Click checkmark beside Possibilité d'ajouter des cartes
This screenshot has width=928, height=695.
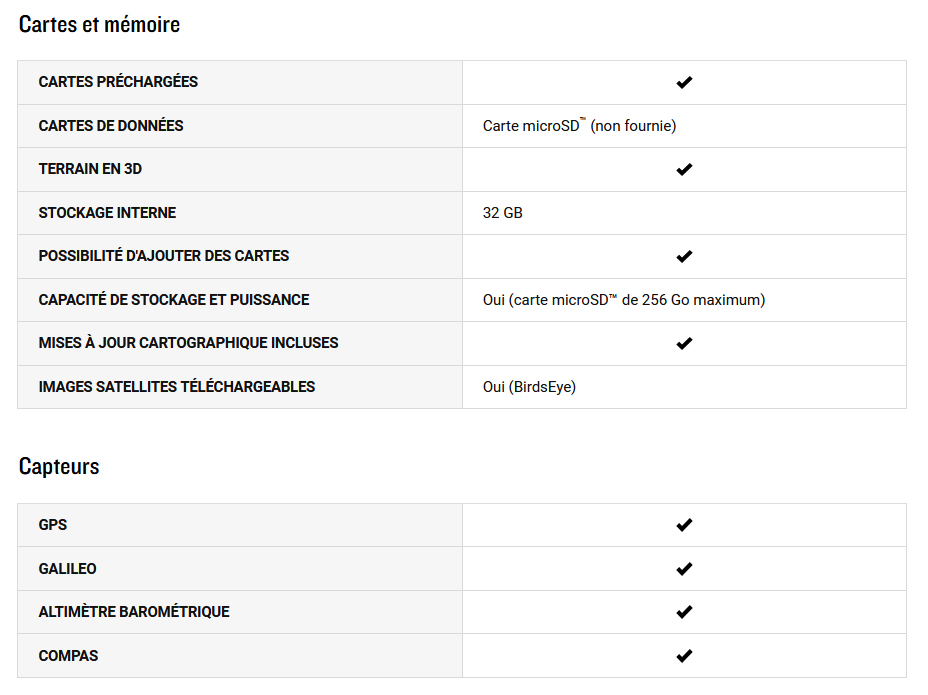click(x=684, y=256)
